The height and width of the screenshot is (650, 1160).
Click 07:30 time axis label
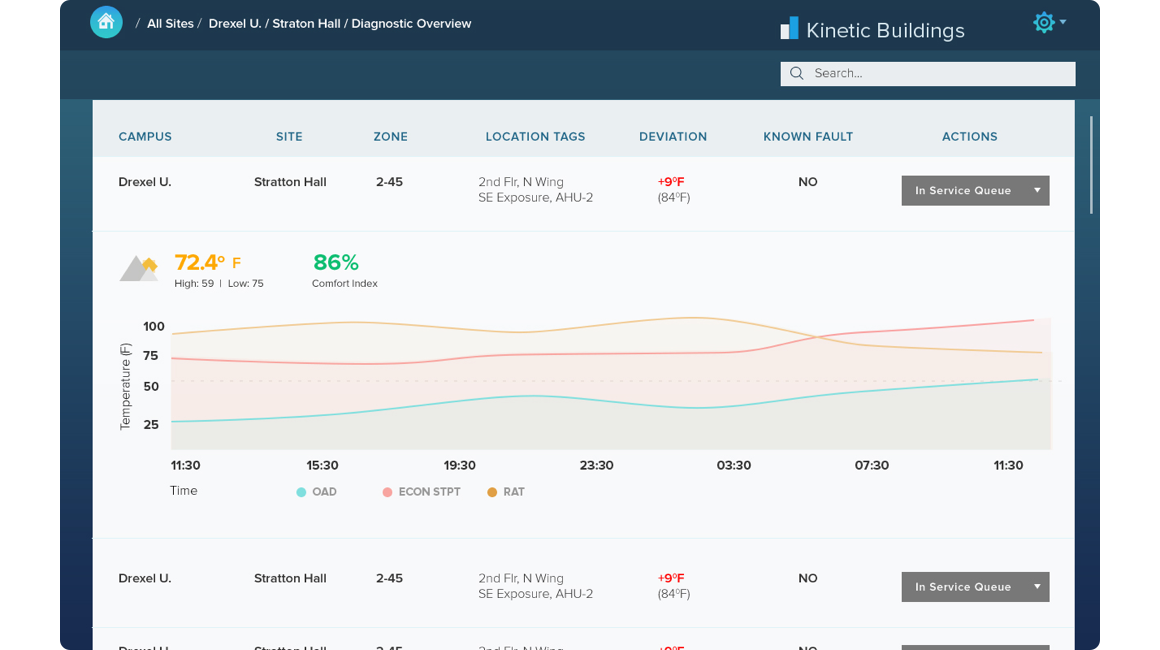(x=871, y=465)
